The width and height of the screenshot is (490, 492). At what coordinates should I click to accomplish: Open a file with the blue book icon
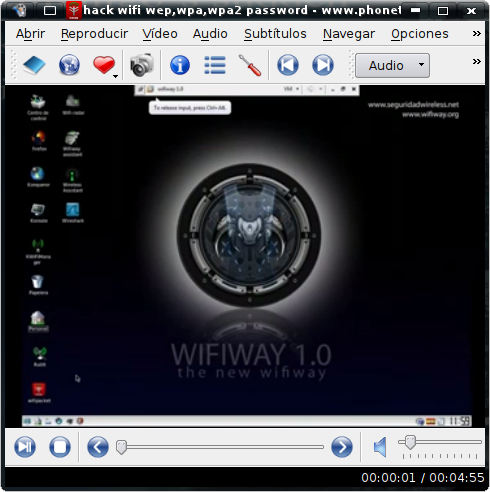[34, 65]
